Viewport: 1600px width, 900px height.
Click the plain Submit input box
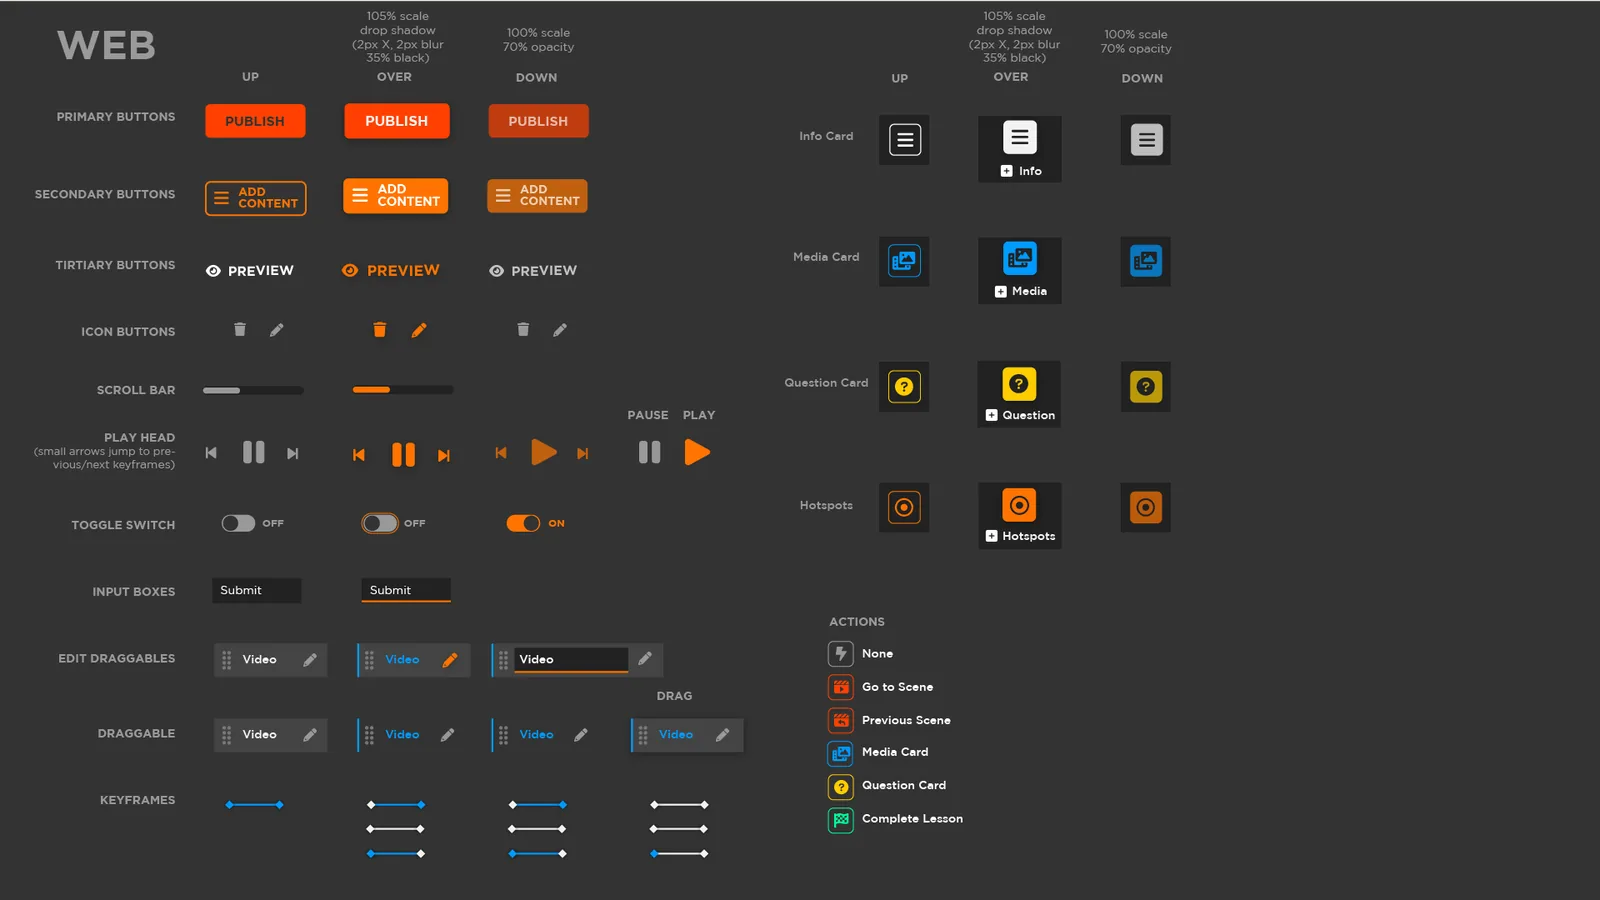point(256,590)
